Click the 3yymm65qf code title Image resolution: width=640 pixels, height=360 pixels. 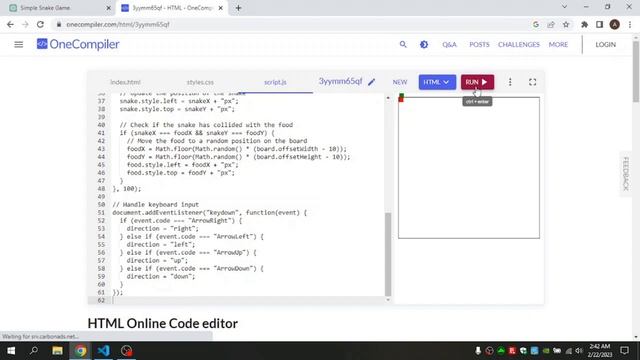(x=340, y=81)
